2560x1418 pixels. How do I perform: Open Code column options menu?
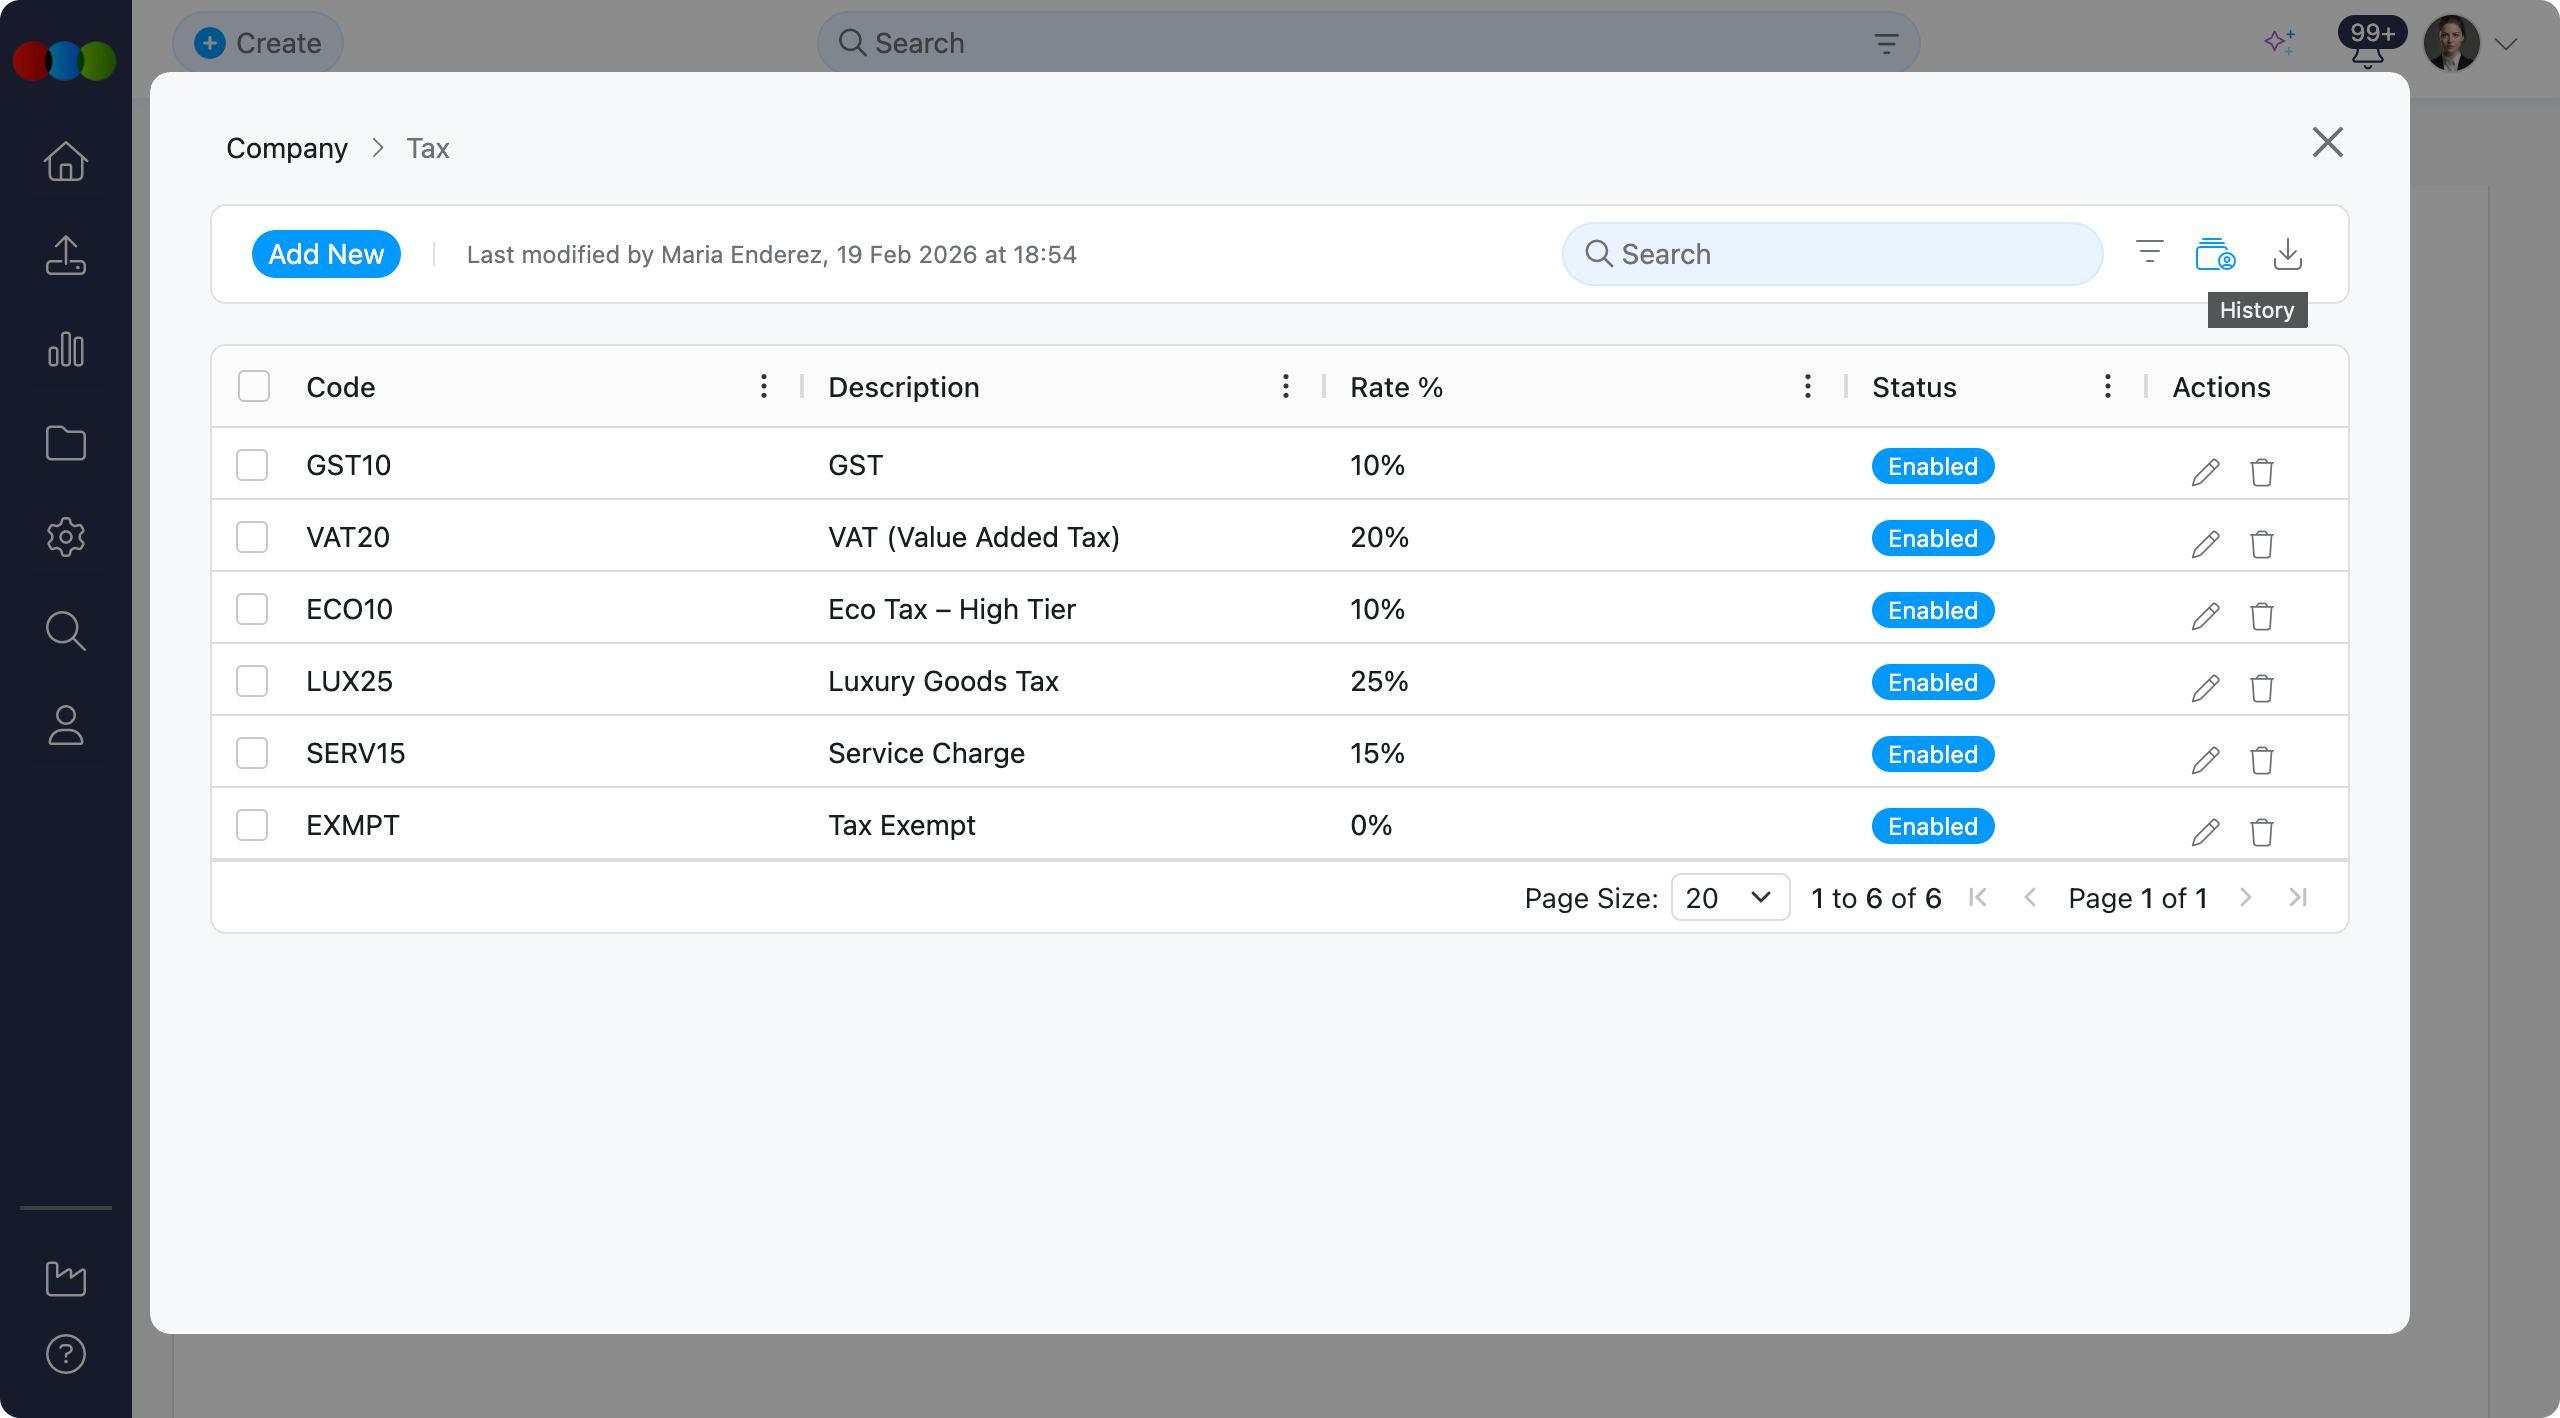coord(763,386)
